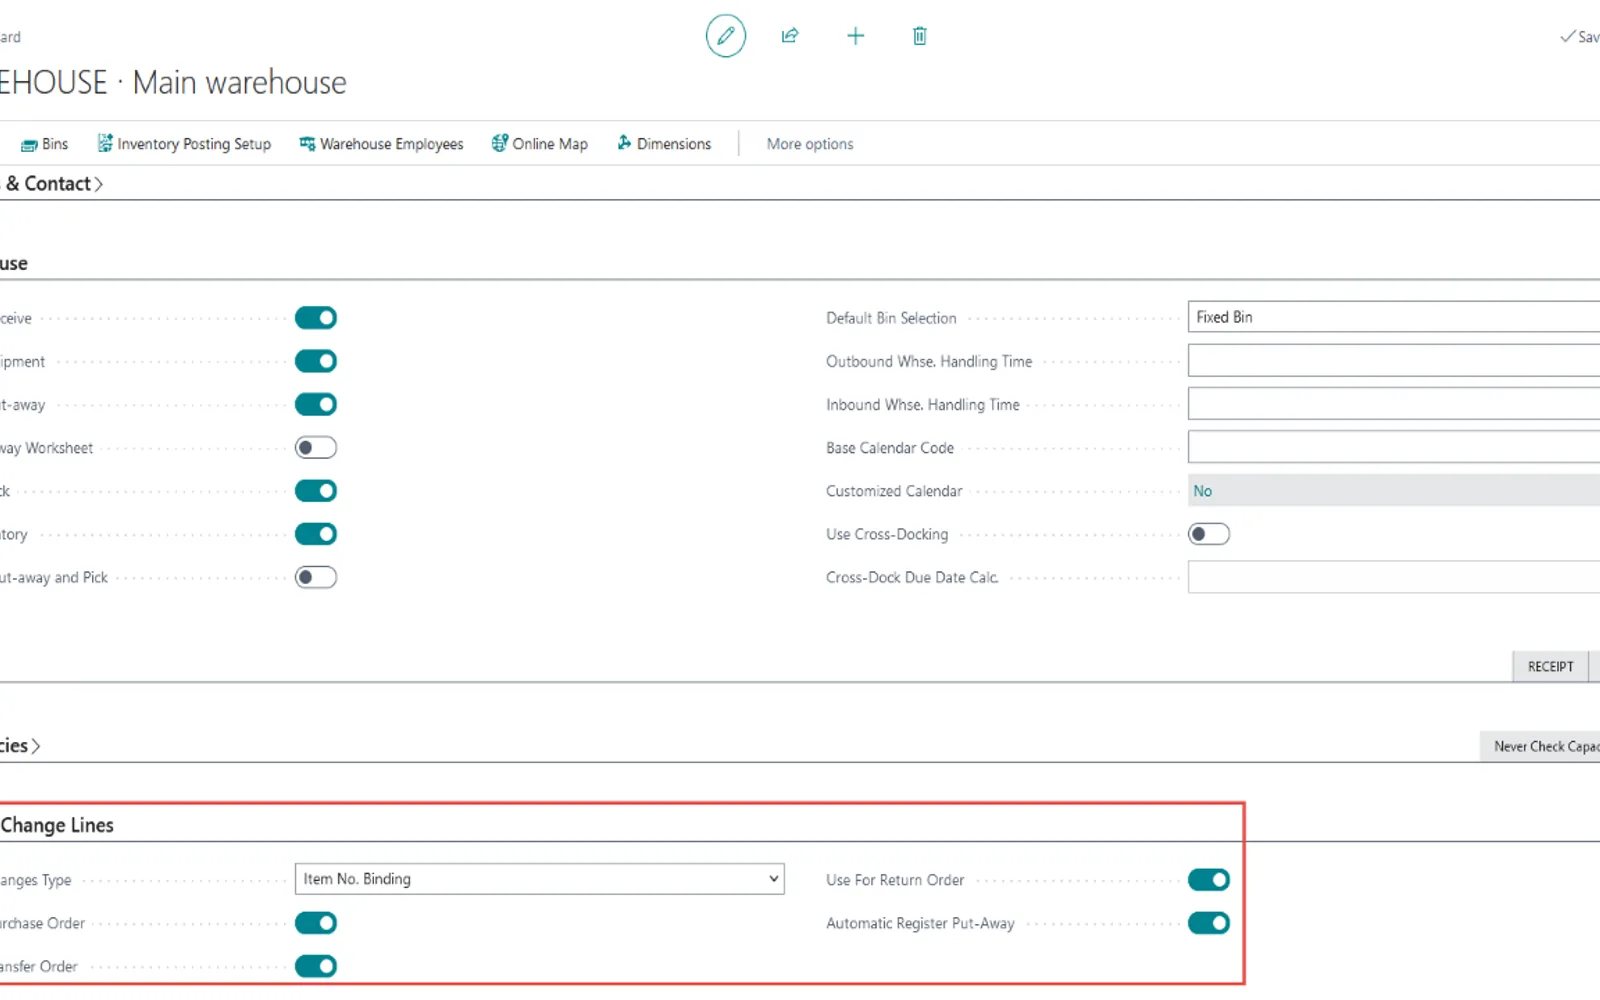Toggle the switch in the row ending in 'ck'
The image size is (1600, 1000).
click(316, 491)
